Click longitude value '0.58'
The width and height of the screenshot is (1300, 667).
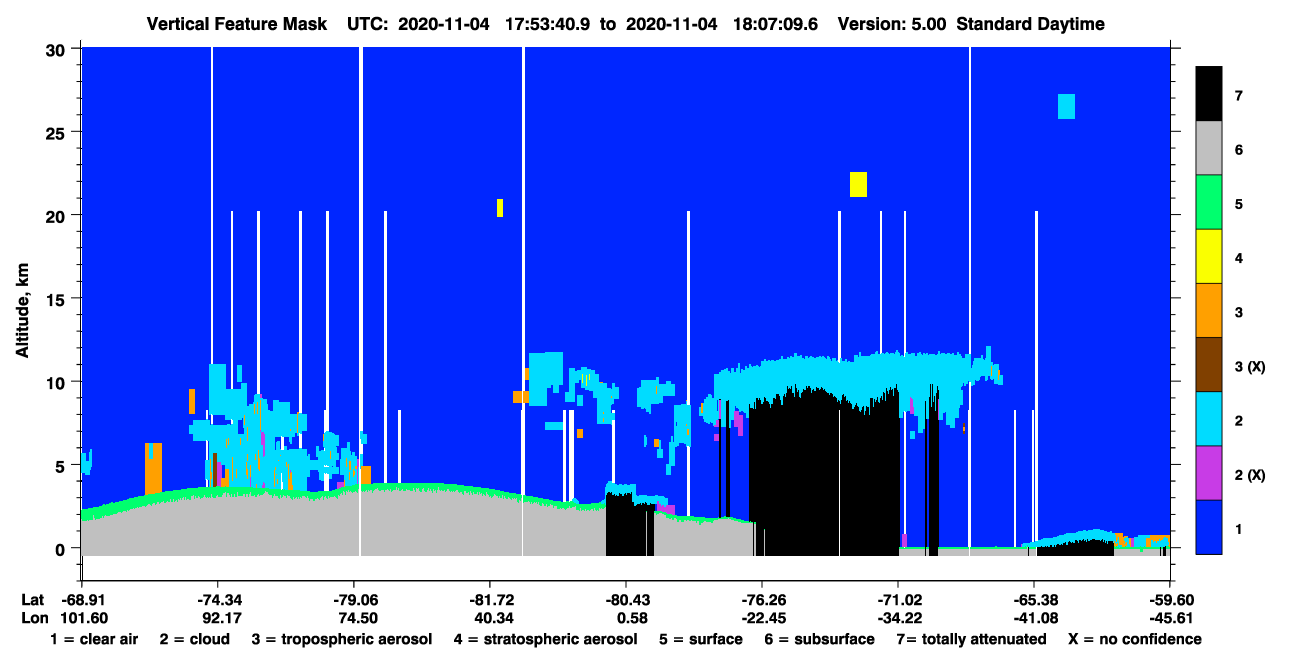634,618
